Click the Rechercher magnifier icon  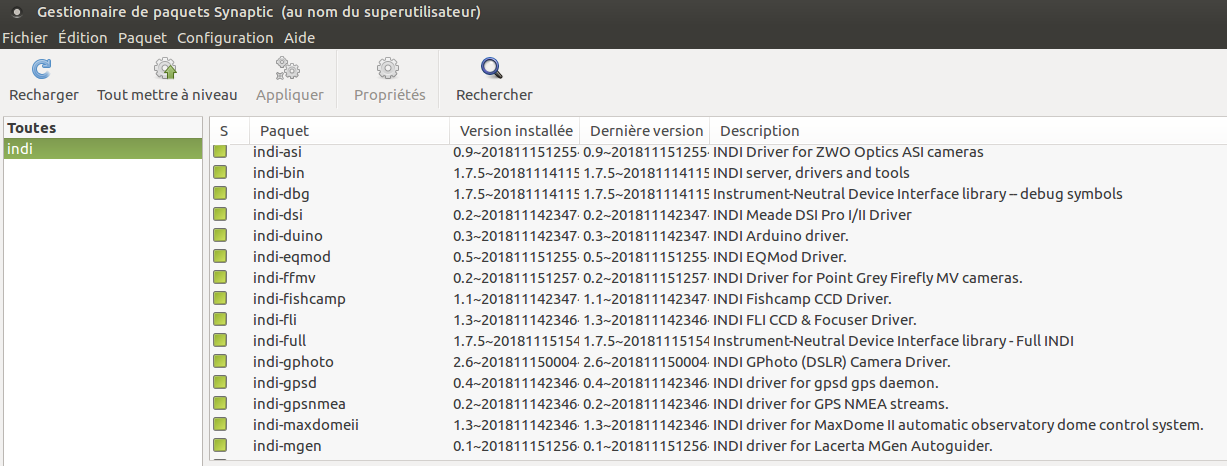[493, 69]
